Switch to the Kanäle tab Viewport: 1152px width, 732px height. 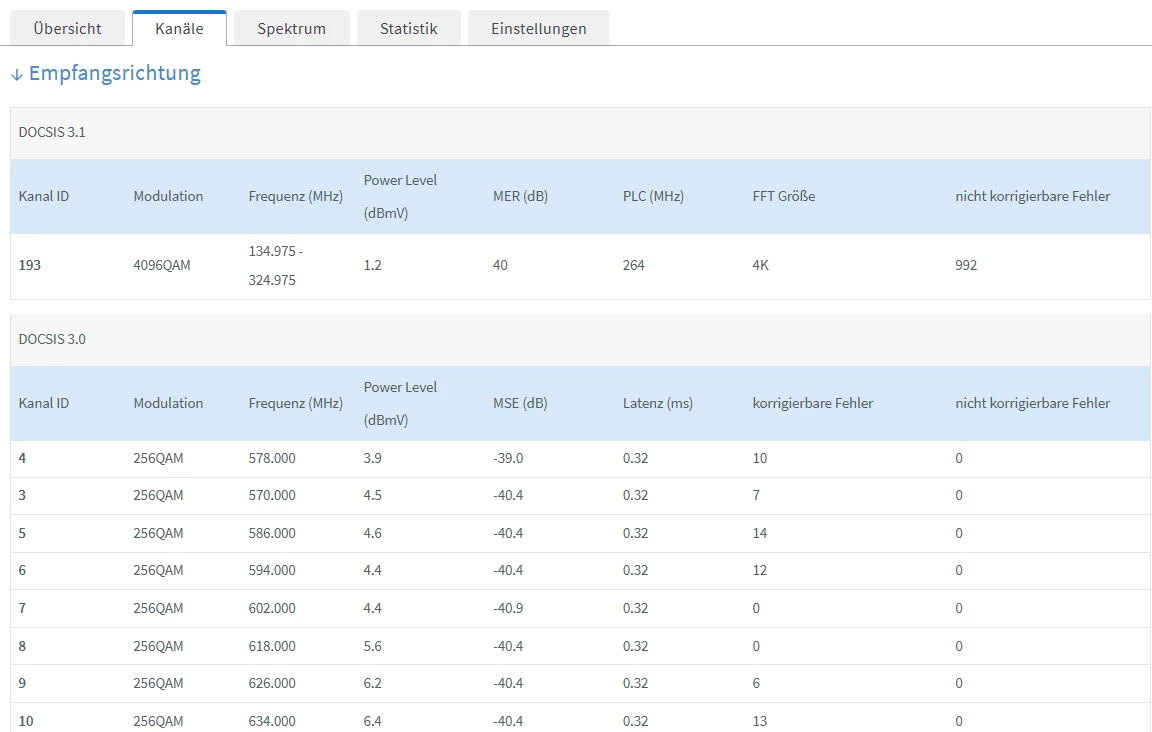click(x=179, y=29)
